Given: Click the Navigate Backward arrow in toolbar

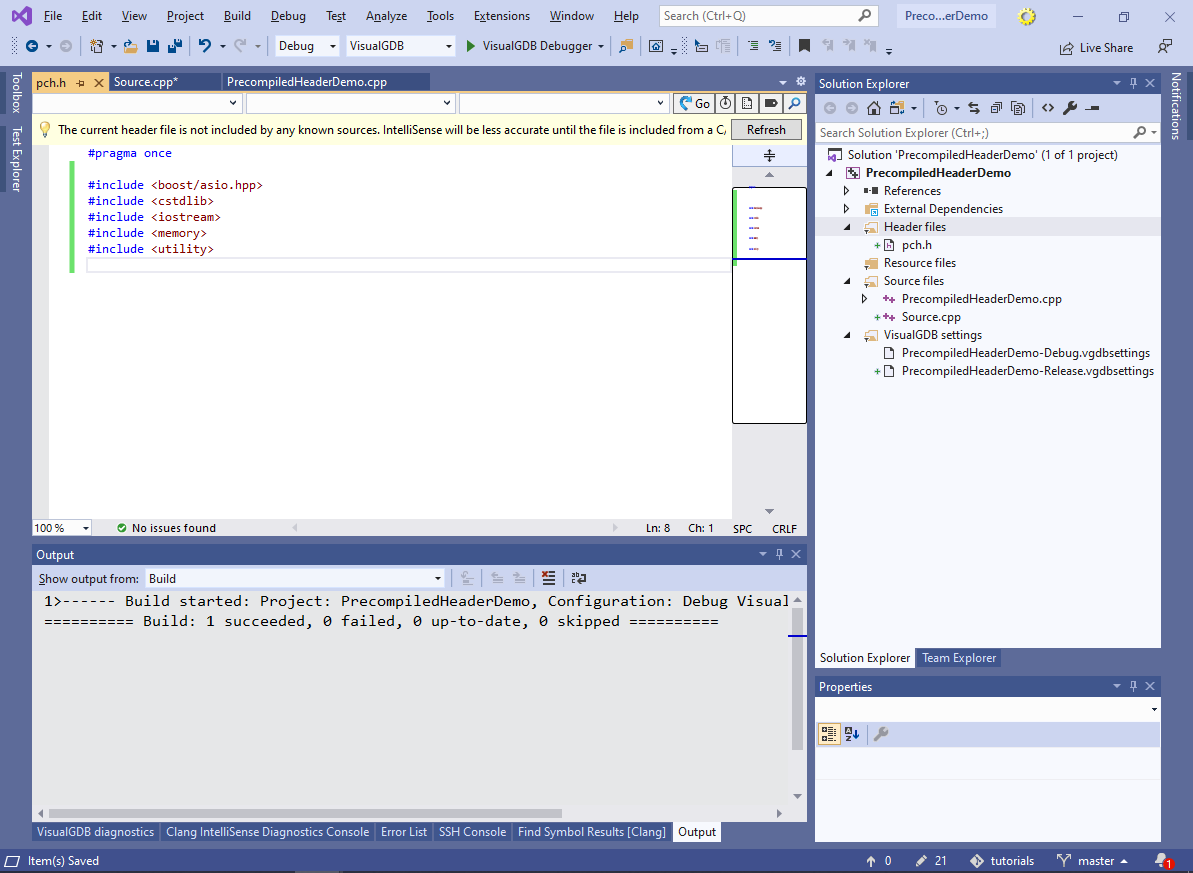Looking at the screenshot, I should point(32,46).
